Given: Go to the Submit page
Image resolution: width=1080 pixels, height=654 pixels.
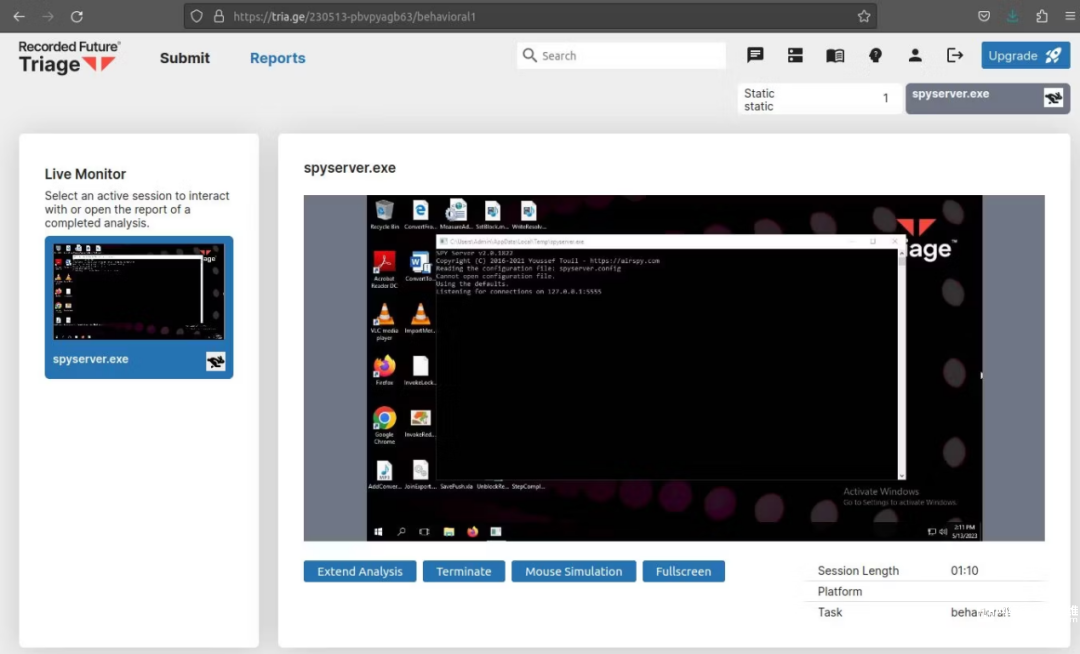Looking at the screenshot, I should pyautogui.click(x=185, y=58).
